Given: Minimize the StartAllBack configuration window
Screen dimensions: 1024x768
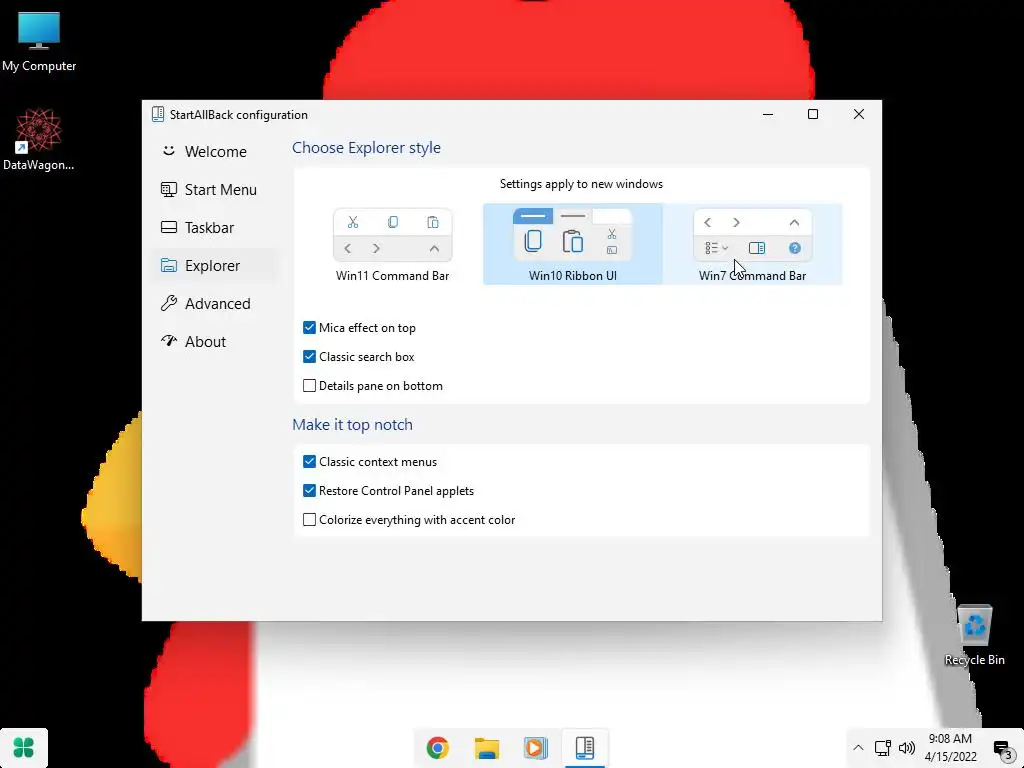Looking at the screenshot, I should point(768,114).
